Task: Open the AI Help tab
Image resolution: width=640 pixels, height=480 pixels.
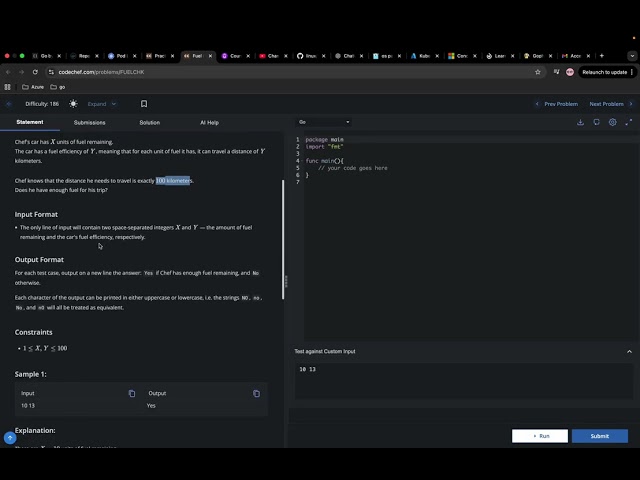Action: [209, 122]
